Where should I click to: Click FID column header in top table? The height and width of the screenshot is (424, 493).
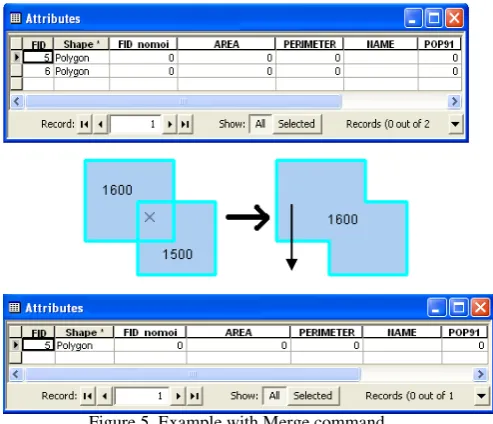38,44
